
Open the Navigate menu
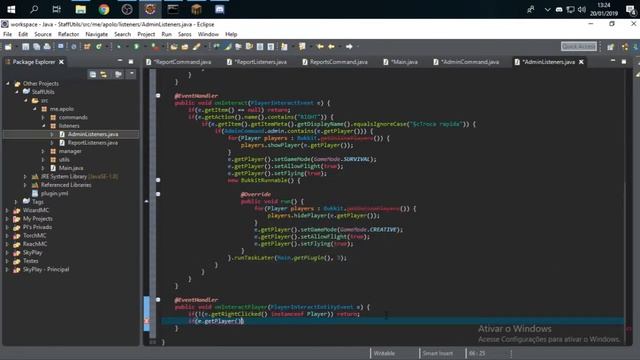(x=96, y=34)
